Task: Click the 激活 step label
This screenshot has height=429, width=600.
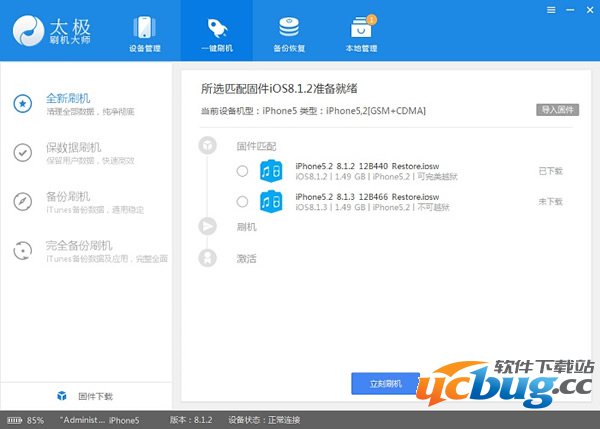Action: coord(246,259)
